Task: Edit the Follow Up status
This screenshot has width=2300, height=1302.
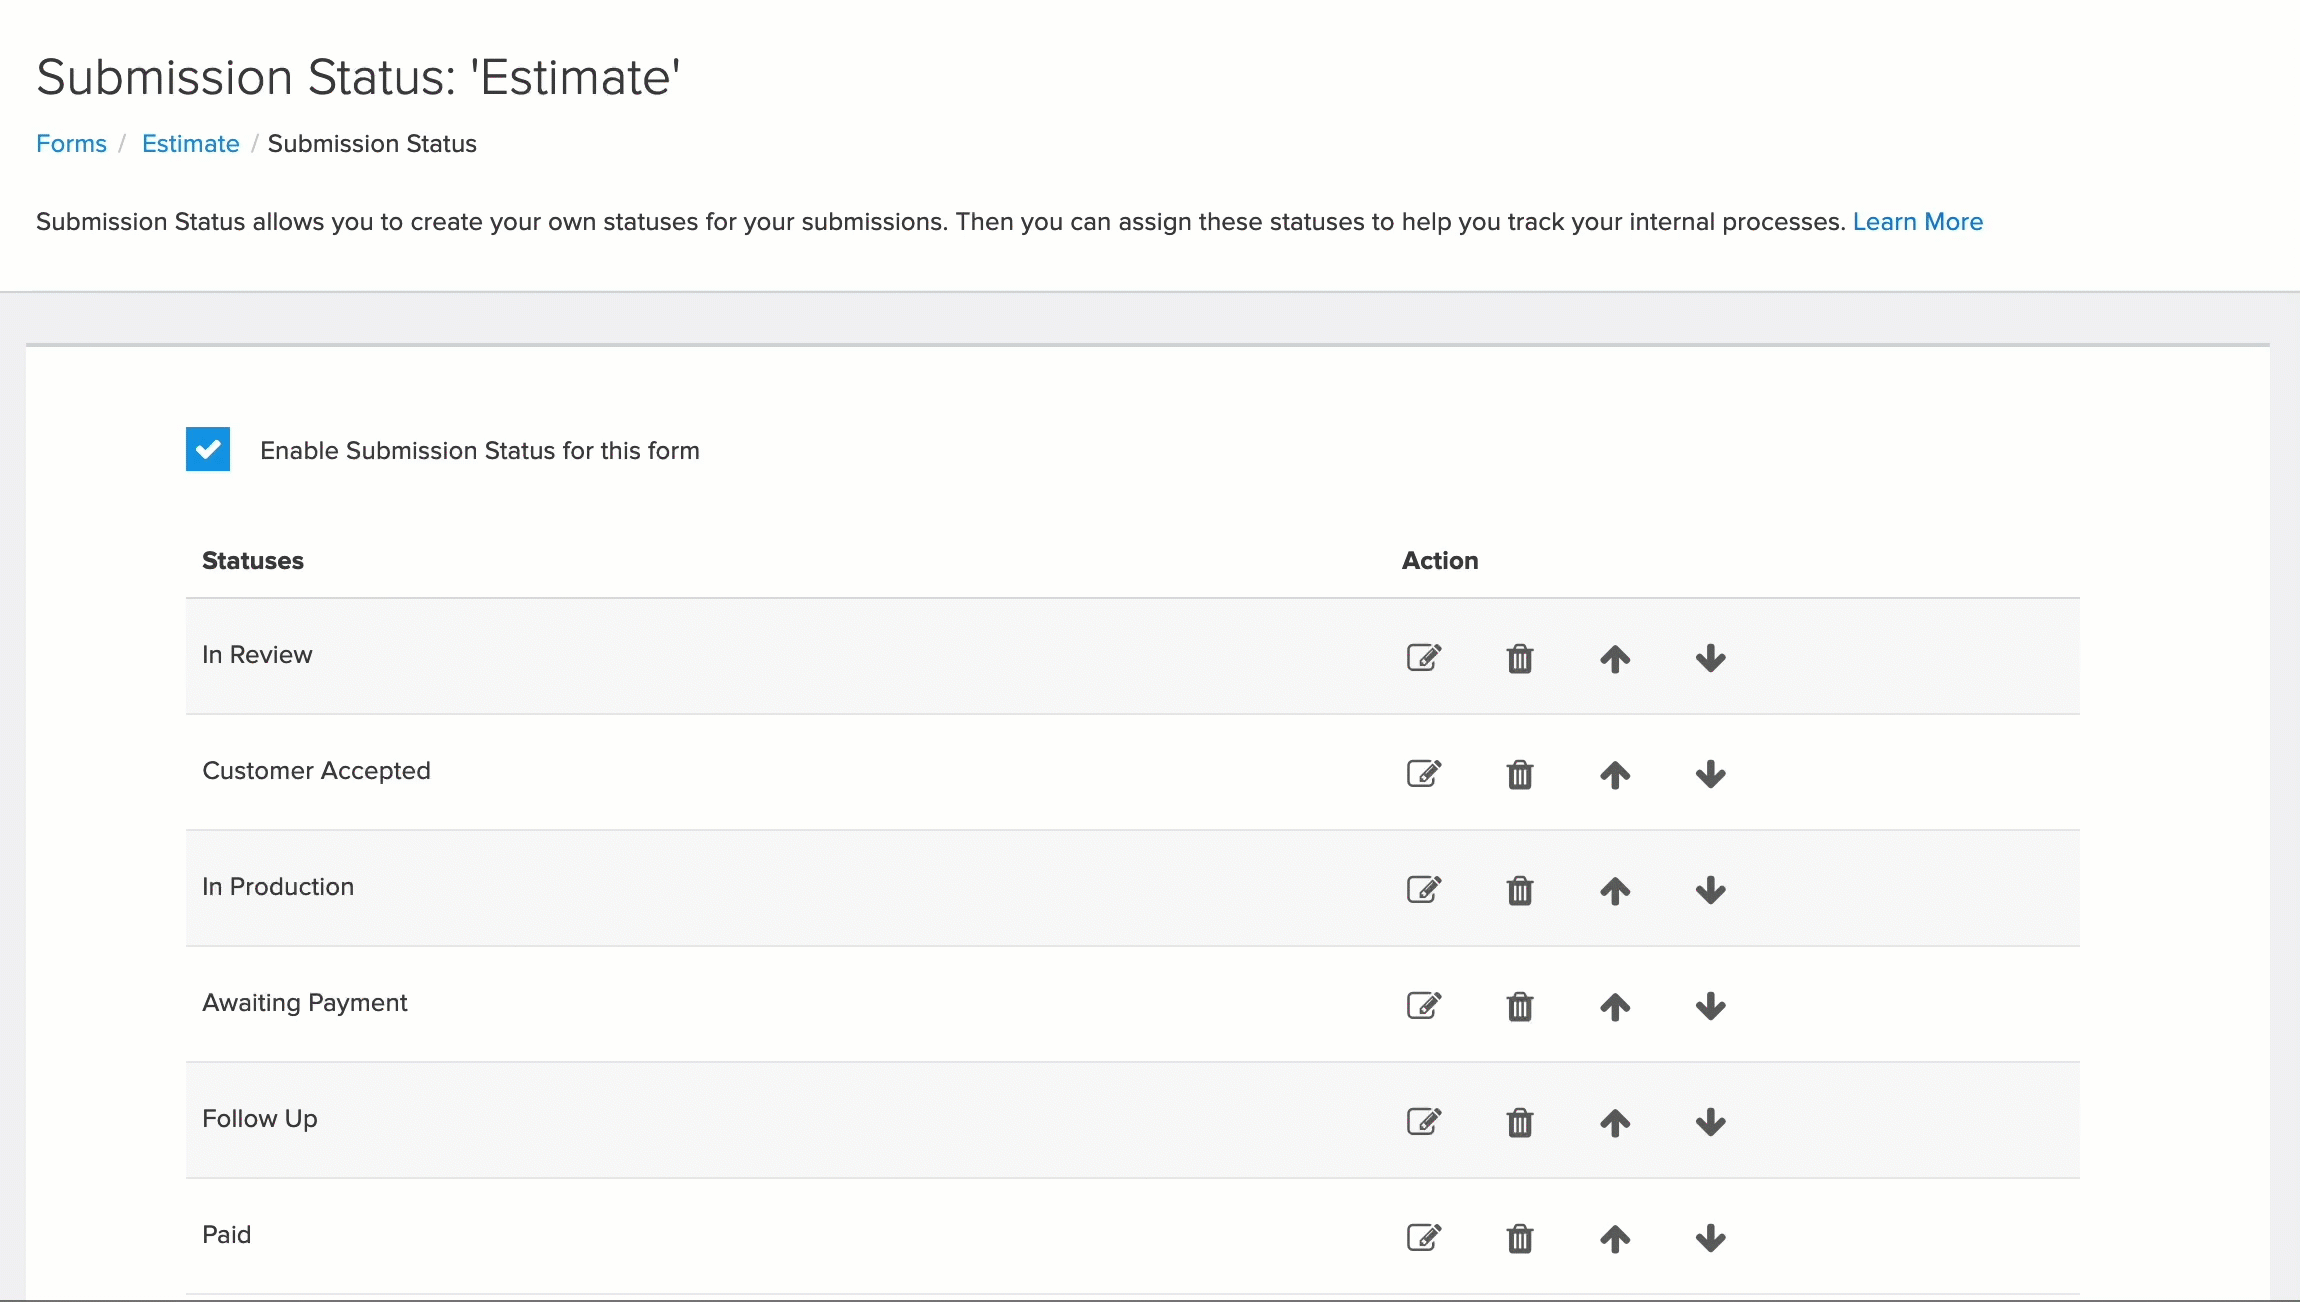Action: [x=1424, y=1121]
